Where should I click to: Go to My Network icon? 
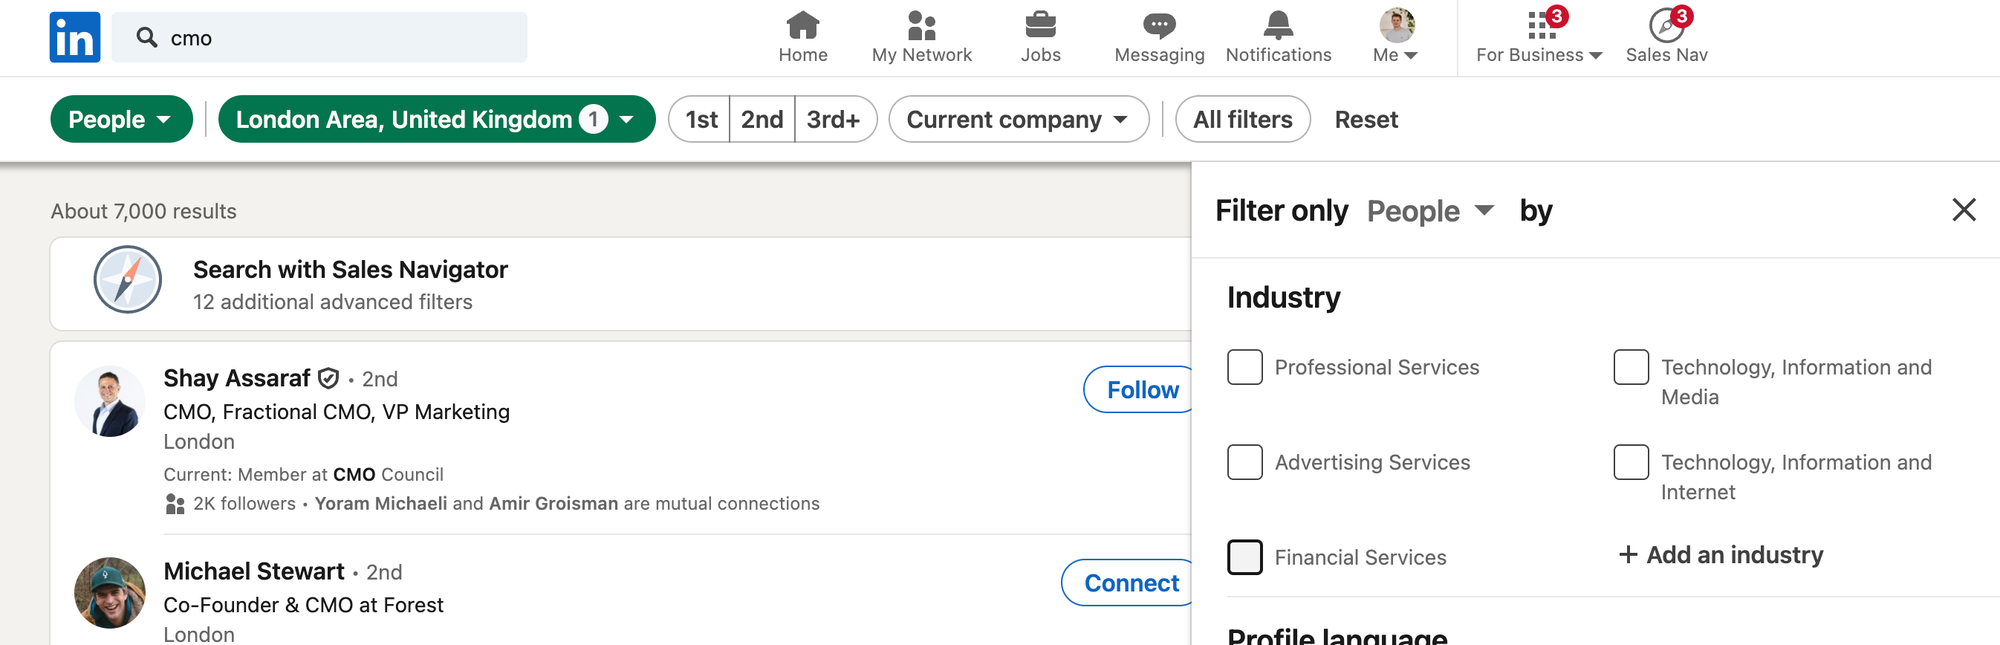click(921, 25)
